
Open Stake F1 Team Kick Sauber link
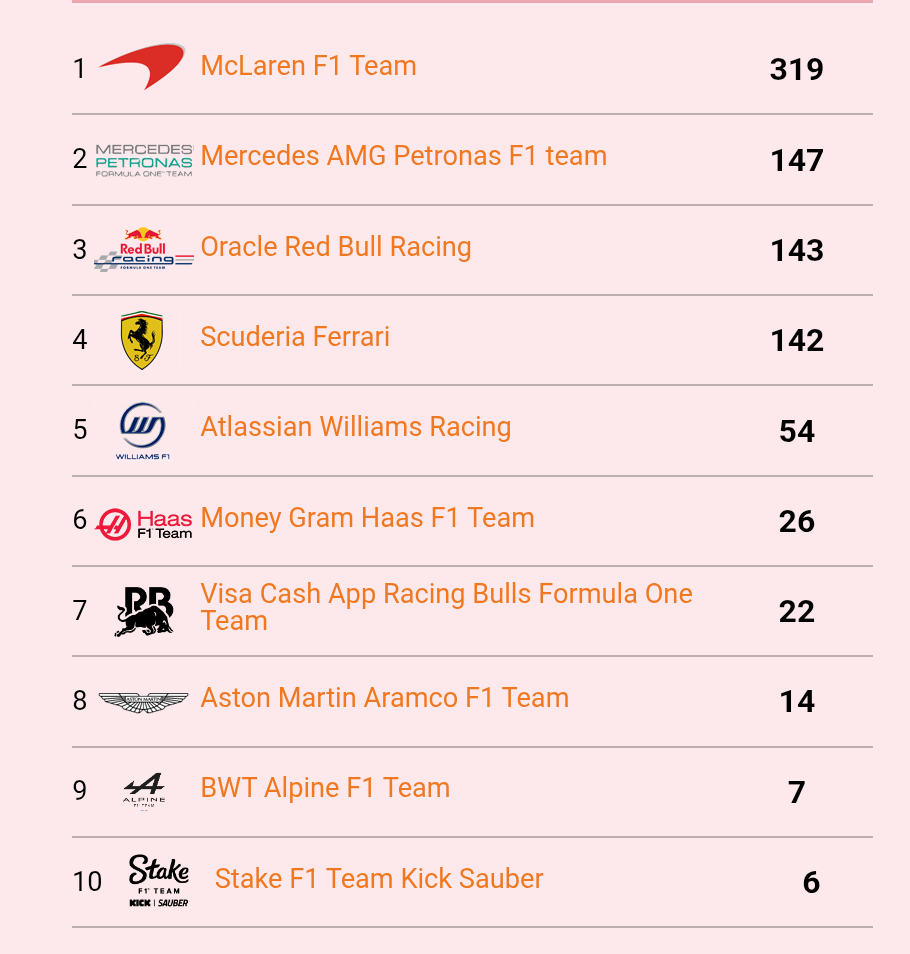coord(379,879)
